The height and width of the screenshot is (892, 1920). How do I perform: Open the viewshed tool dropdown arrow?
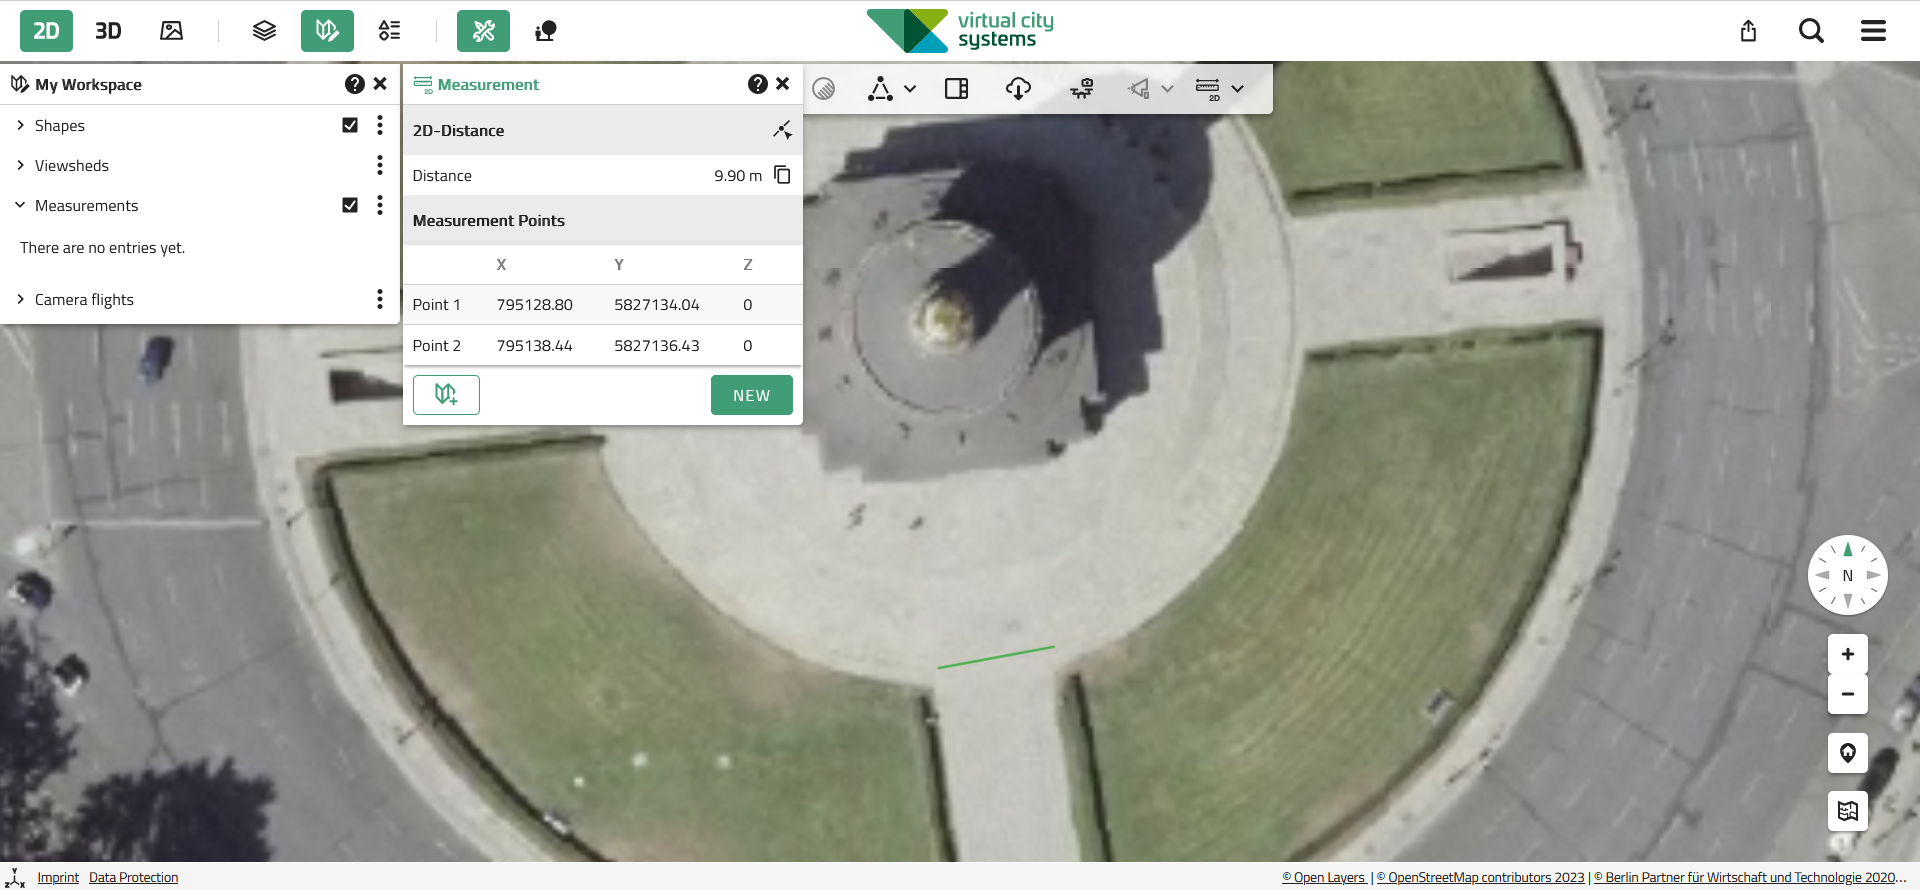coord(1167,89)
